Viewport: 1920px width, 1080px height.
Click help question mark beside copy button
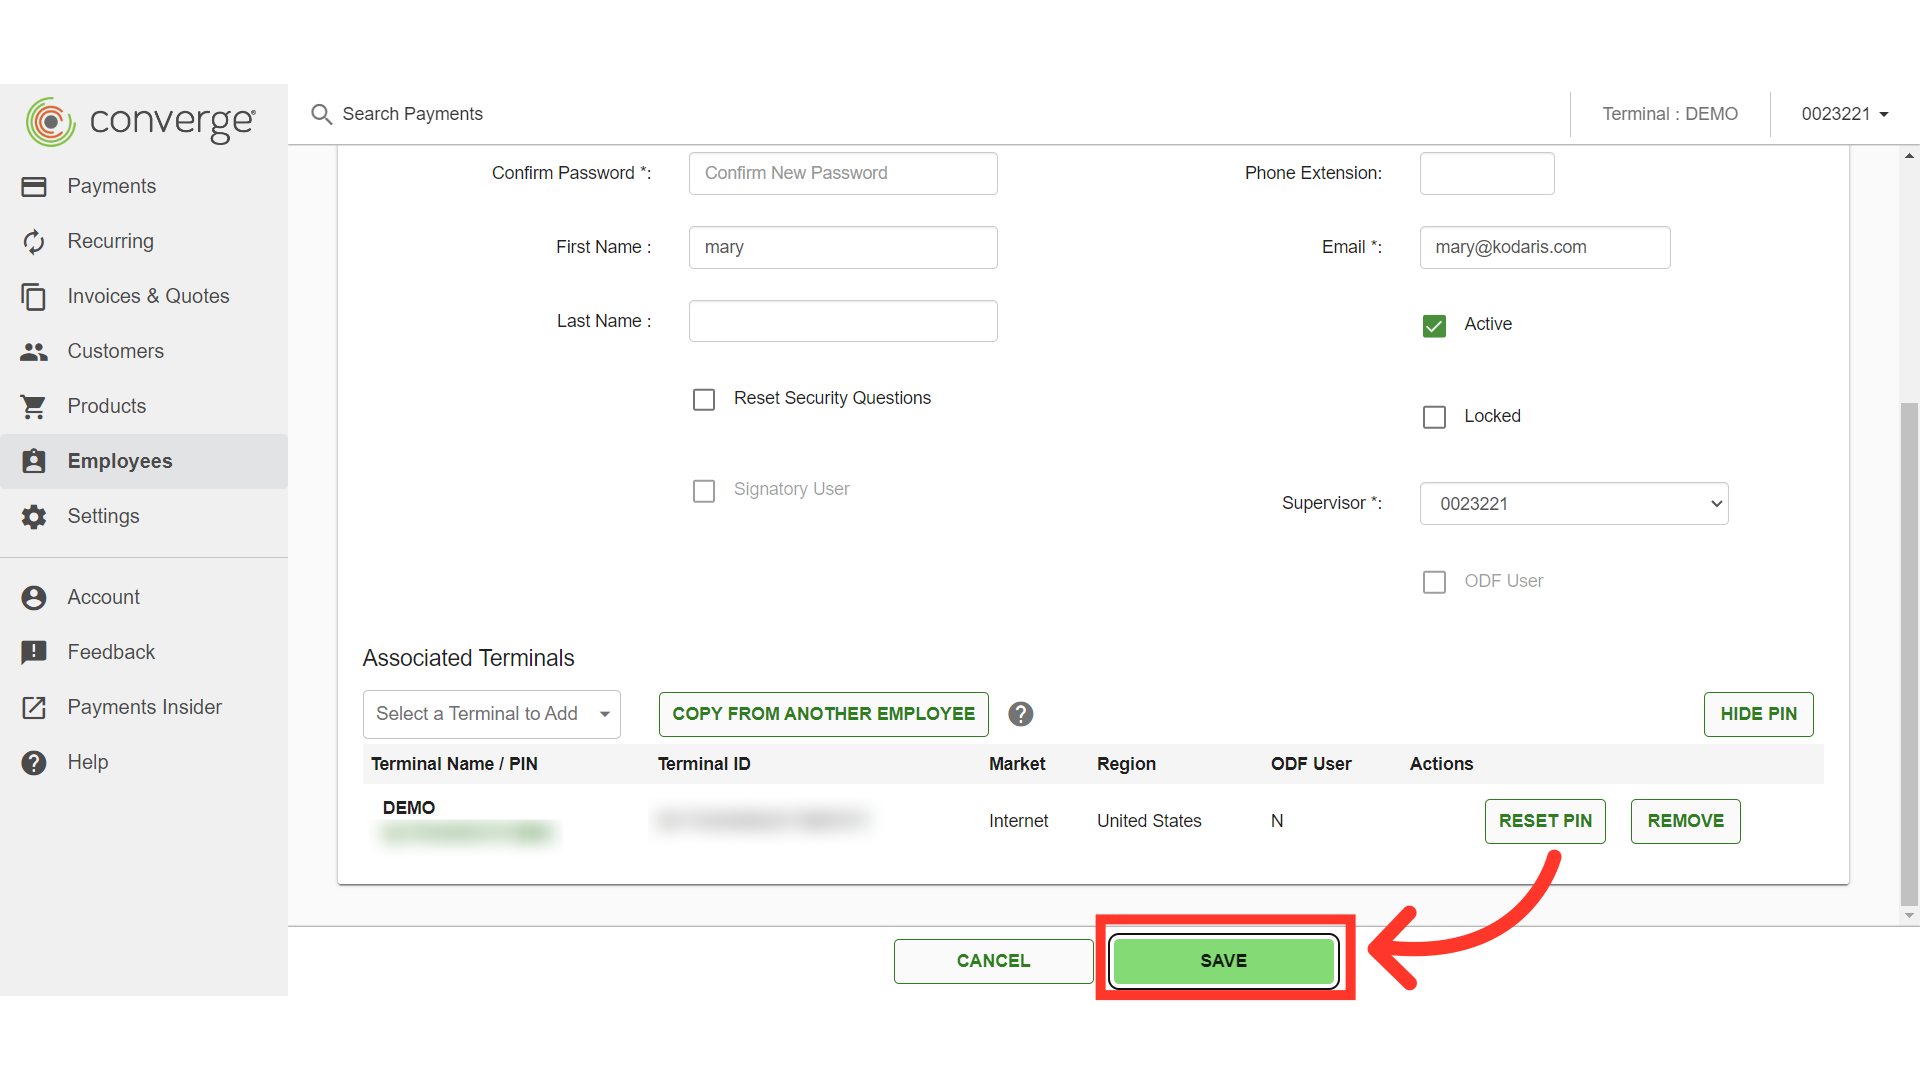[1020, 714]
